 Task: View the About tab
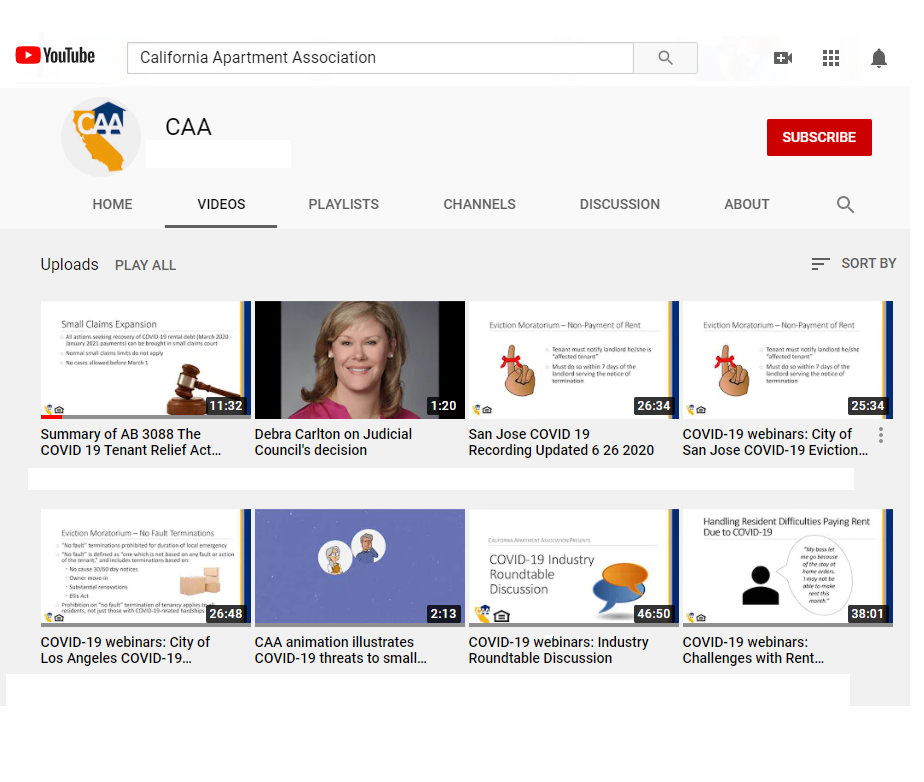pyautogui.click(x=746, y=204)
